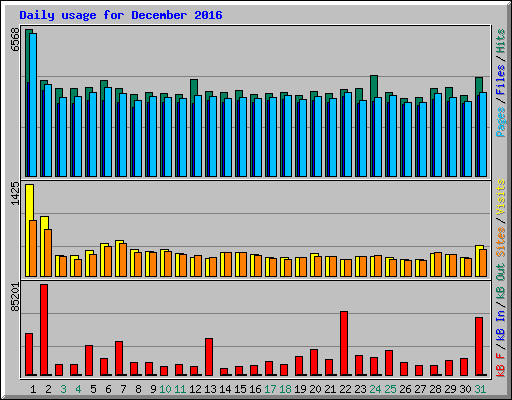Click day 29 on the x-axis
The image size is (512, 400).
click(450, 389)
